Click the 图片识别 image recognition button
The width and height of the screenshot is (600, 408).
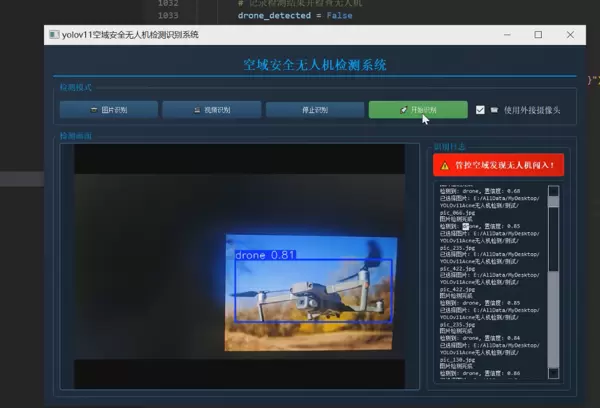(x=108, y=109)
